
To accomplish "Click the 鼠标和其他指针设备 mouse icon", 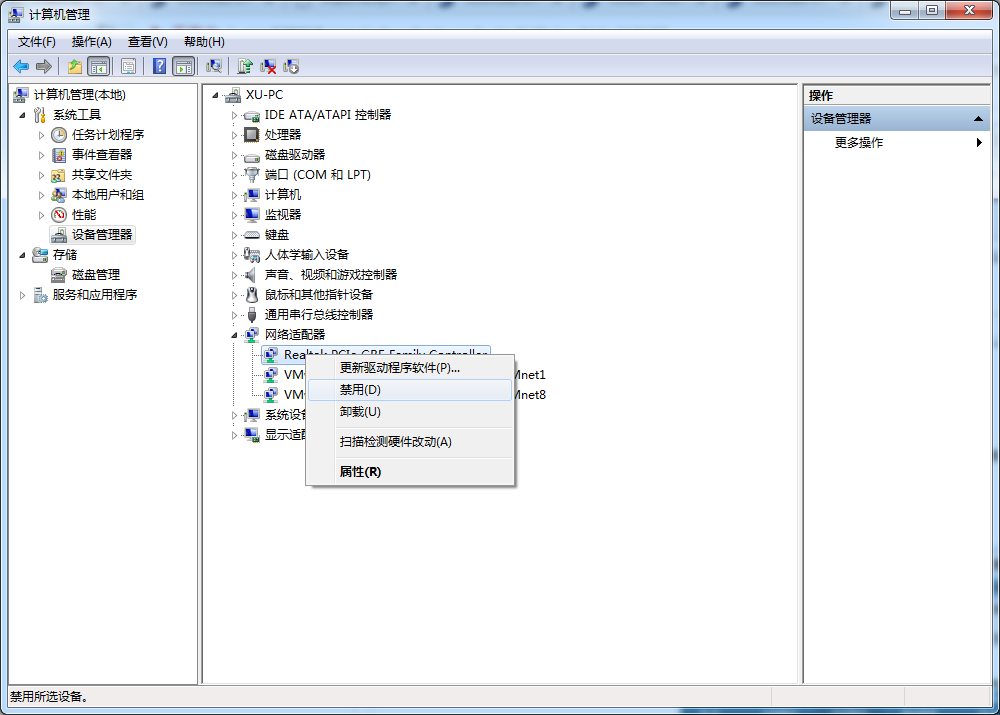I will pyautogui.click(x=252, y=295).
